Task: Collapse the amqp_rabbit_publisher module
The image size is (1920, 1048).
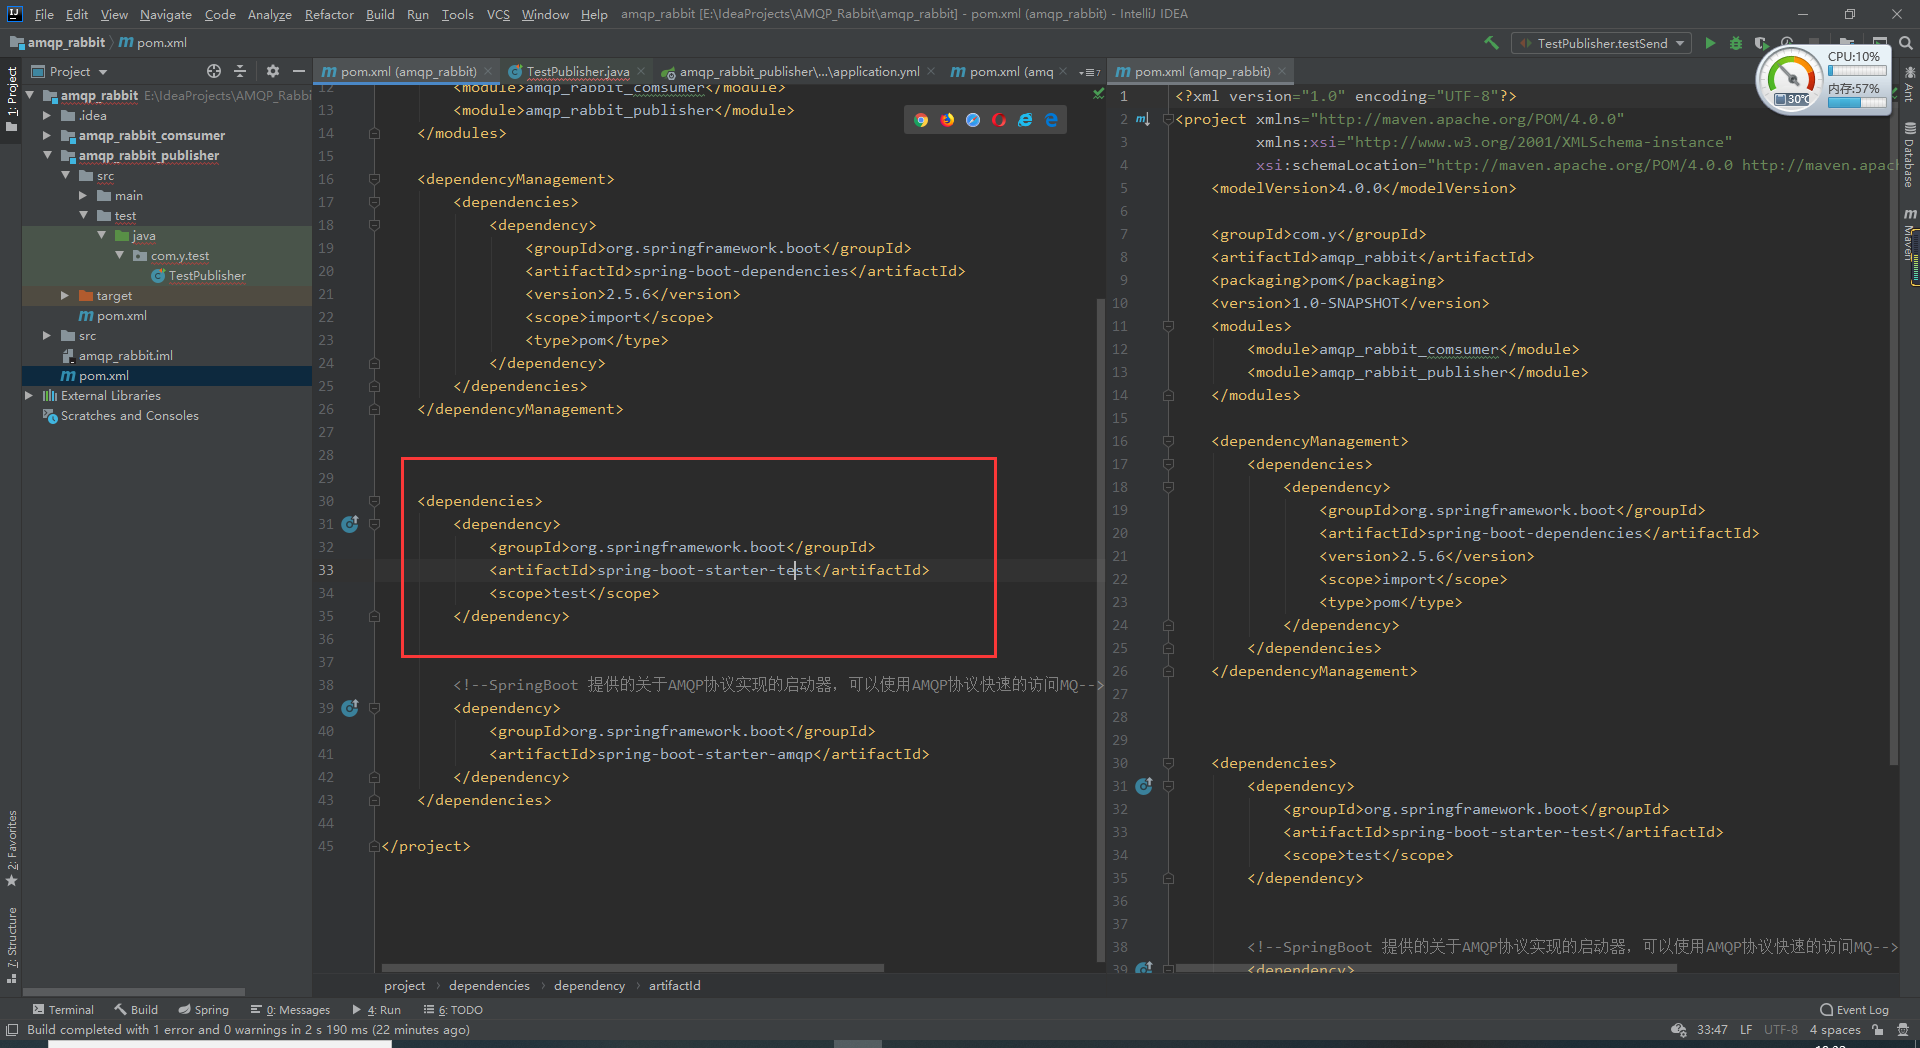Action: (47, 155)
